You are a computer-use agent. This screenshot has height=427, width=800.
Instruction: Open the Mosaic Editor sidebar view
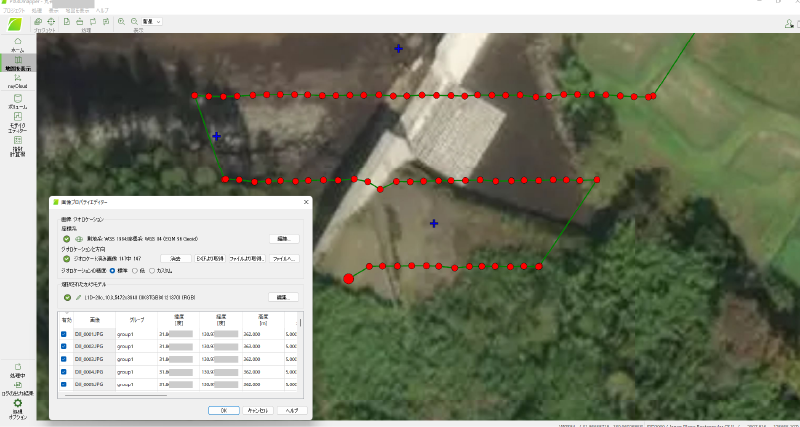pyautogui.click(x=17, y=120)
